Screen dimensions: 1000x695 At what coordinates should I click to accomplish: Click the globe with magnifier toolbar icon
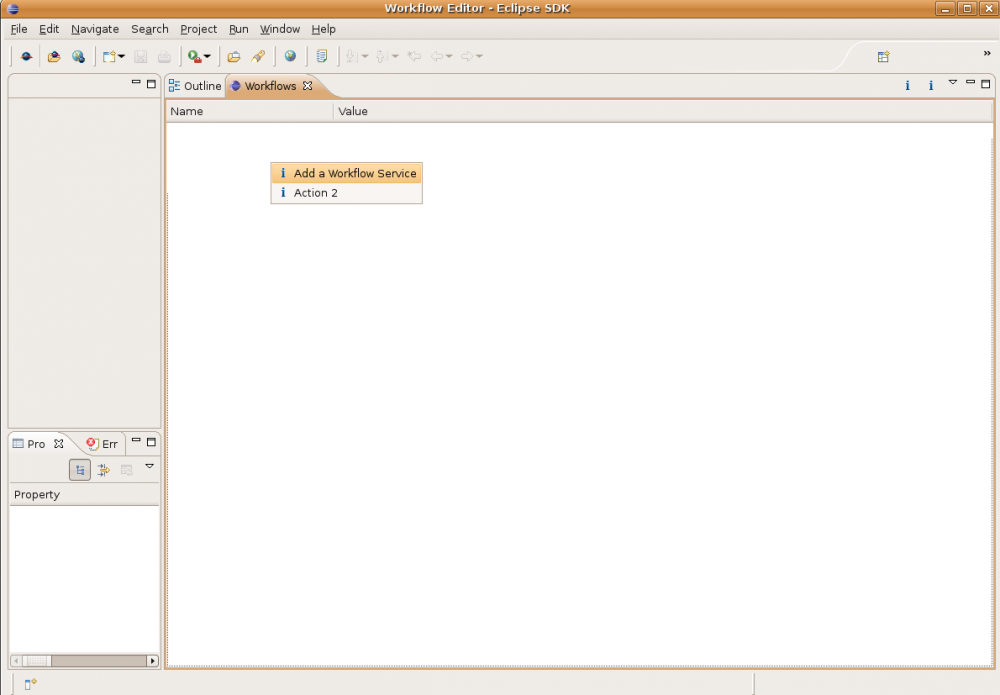coord(78,57)
